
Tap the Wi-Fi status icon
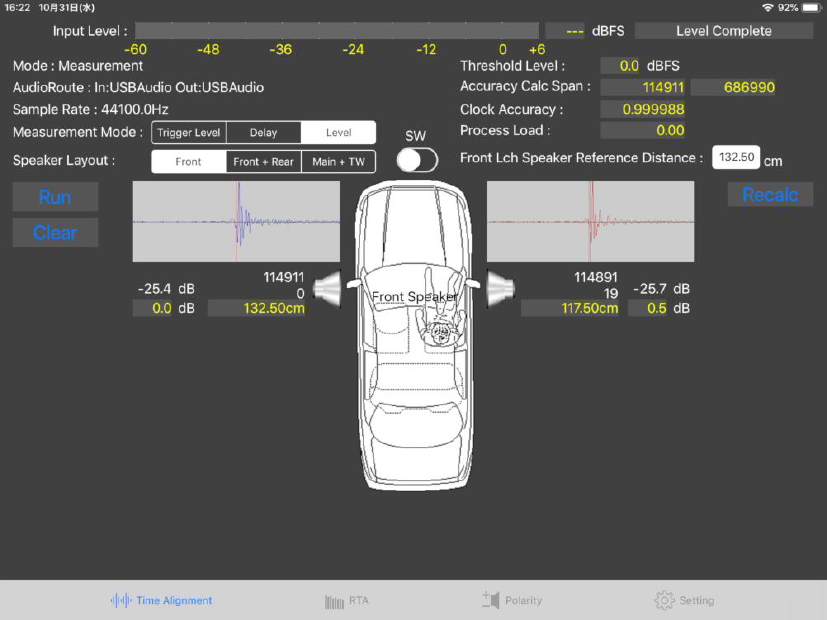[767, 7]
